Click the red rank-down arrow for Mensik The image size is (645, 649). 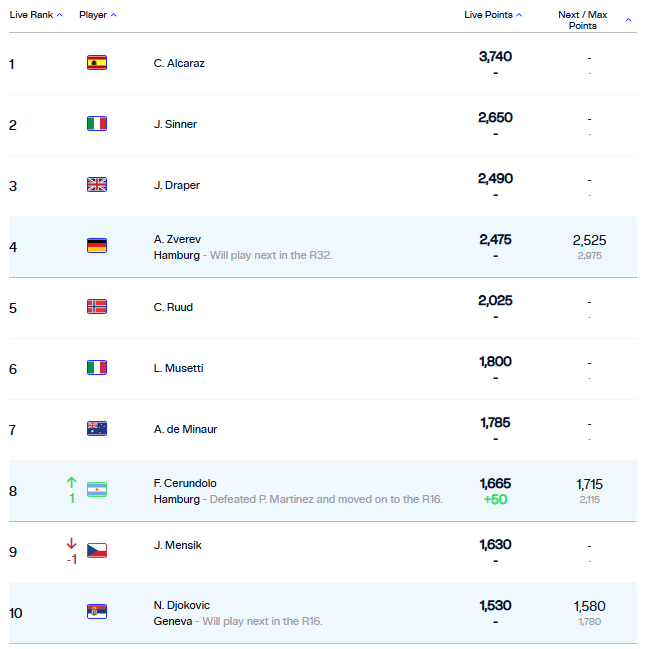click(71, 544)
